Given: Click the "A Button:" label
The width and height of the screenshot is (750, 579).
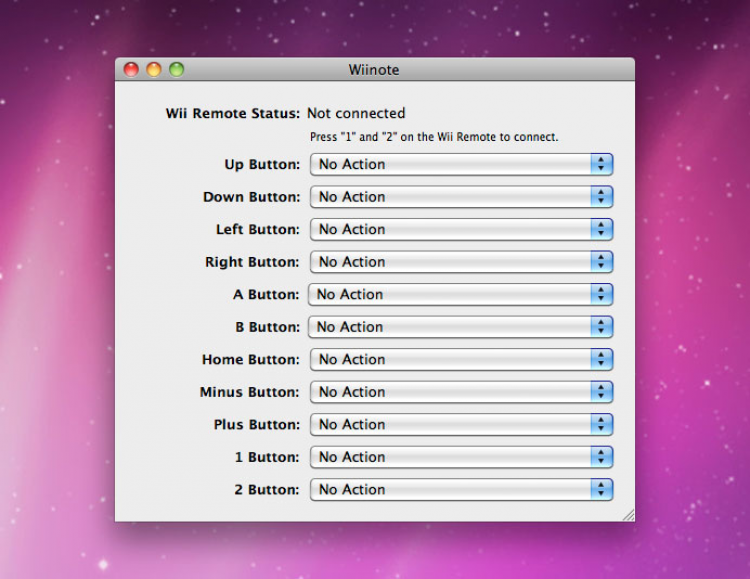Looking at the screenshot, I should click(266, 295).
